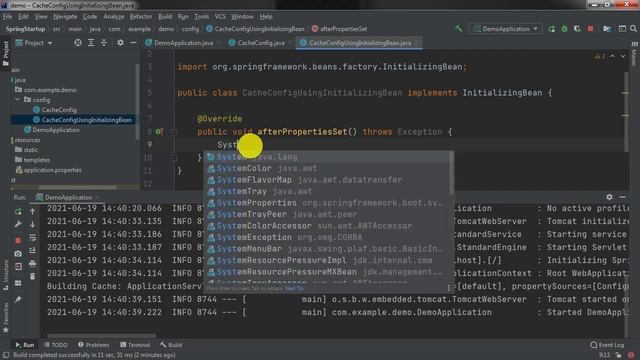The height and width of the screenshot is (360, 640).
Task: Click the gutter implements icon on line 8
Action: (x=159, y=132)
